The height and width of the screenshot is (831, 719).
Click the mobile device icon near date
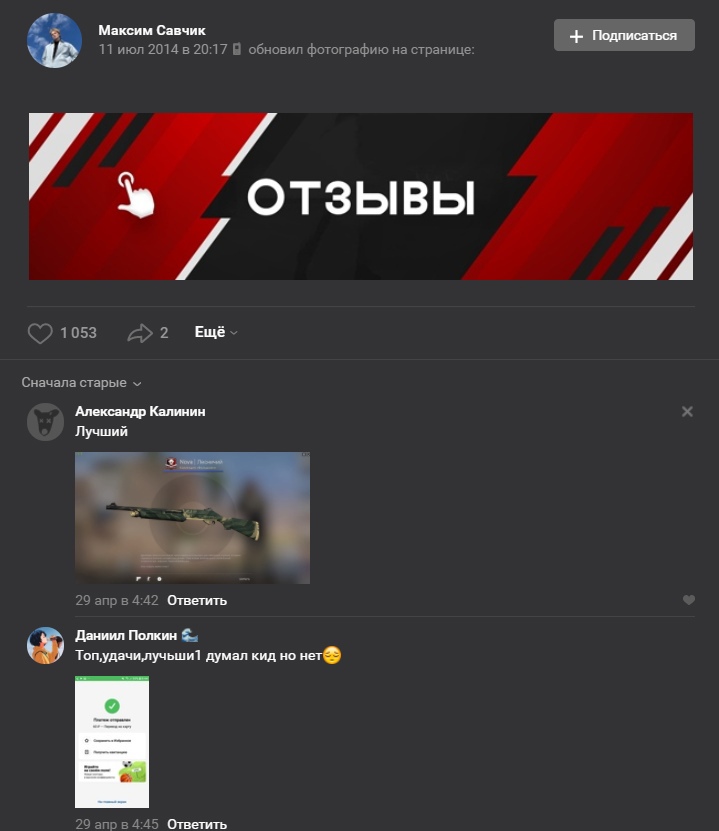[237, 49]
